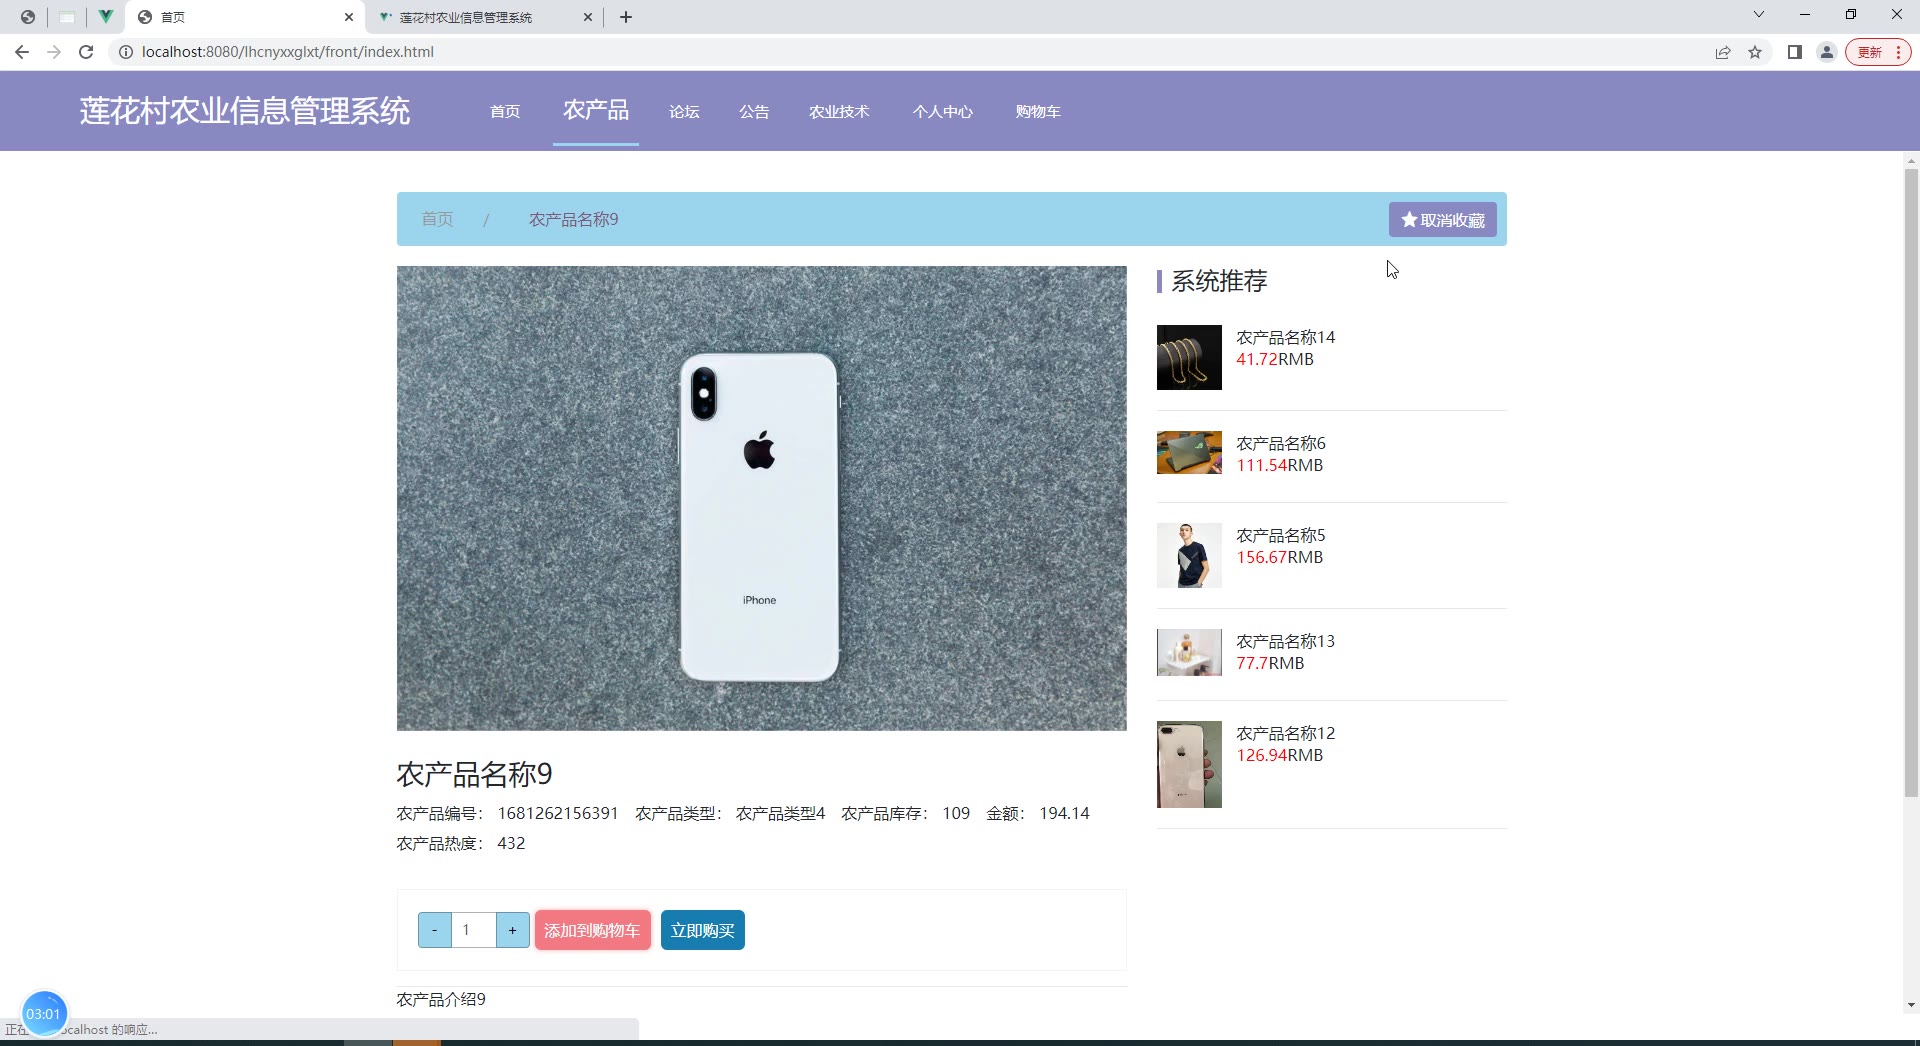Click price text 111.54RMB
This screenshot has width=1920, height=1046.
coord(1279,466)
